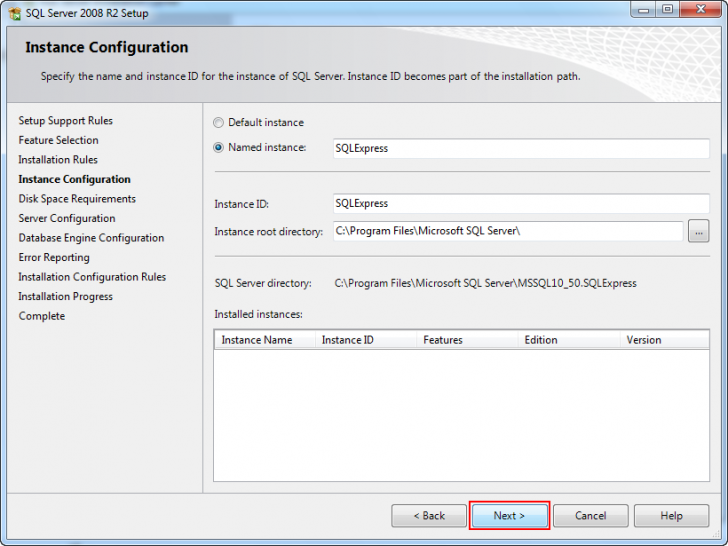Screen dimensions: 728x546
Task: Close the SQL Server 2008 R2 Setup window
Action: [x=701, y=9]
